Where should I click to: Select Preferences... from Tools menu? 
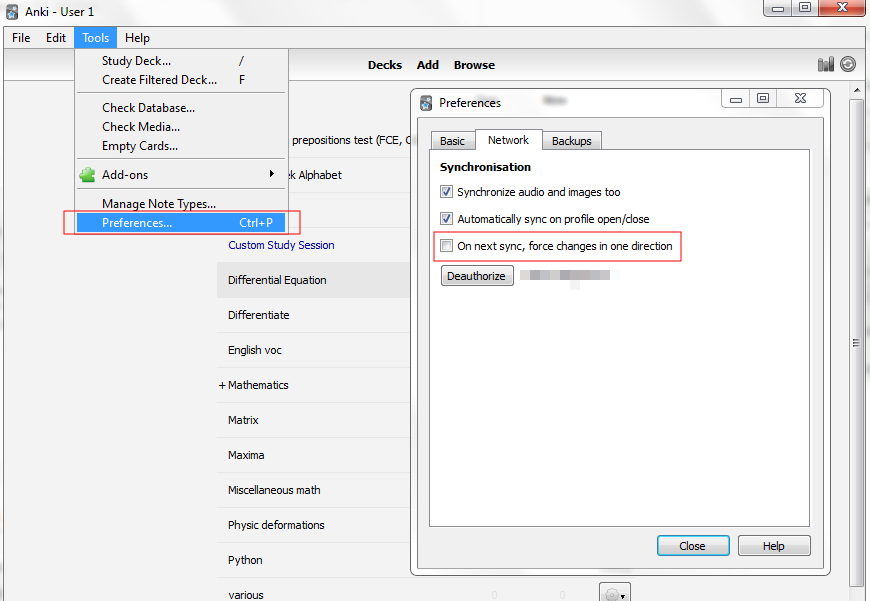pos(137,223)
